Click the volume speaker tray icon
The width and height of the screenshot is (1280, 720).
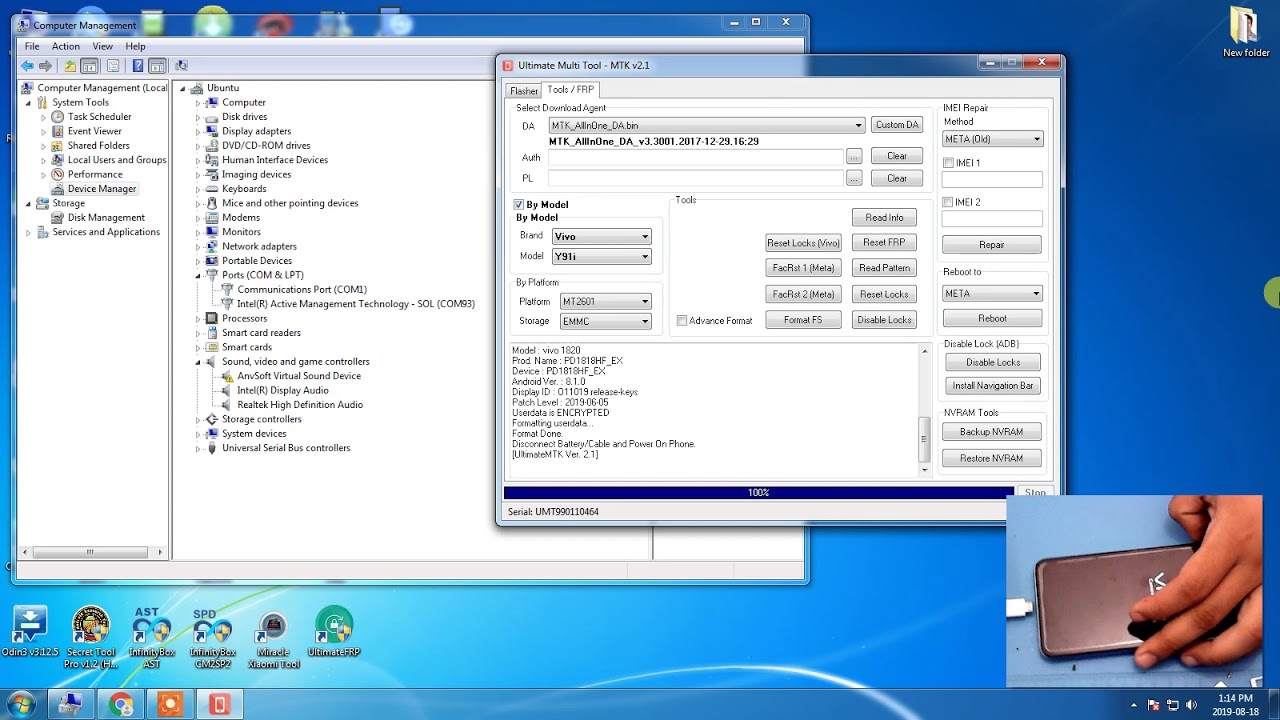click(1192, 705)
